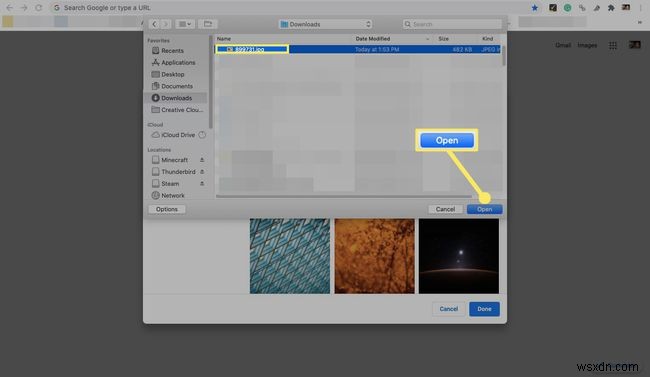Click Cancel in the background picker
This screenshot has height=377, width=650.
(x=449, y=309)
